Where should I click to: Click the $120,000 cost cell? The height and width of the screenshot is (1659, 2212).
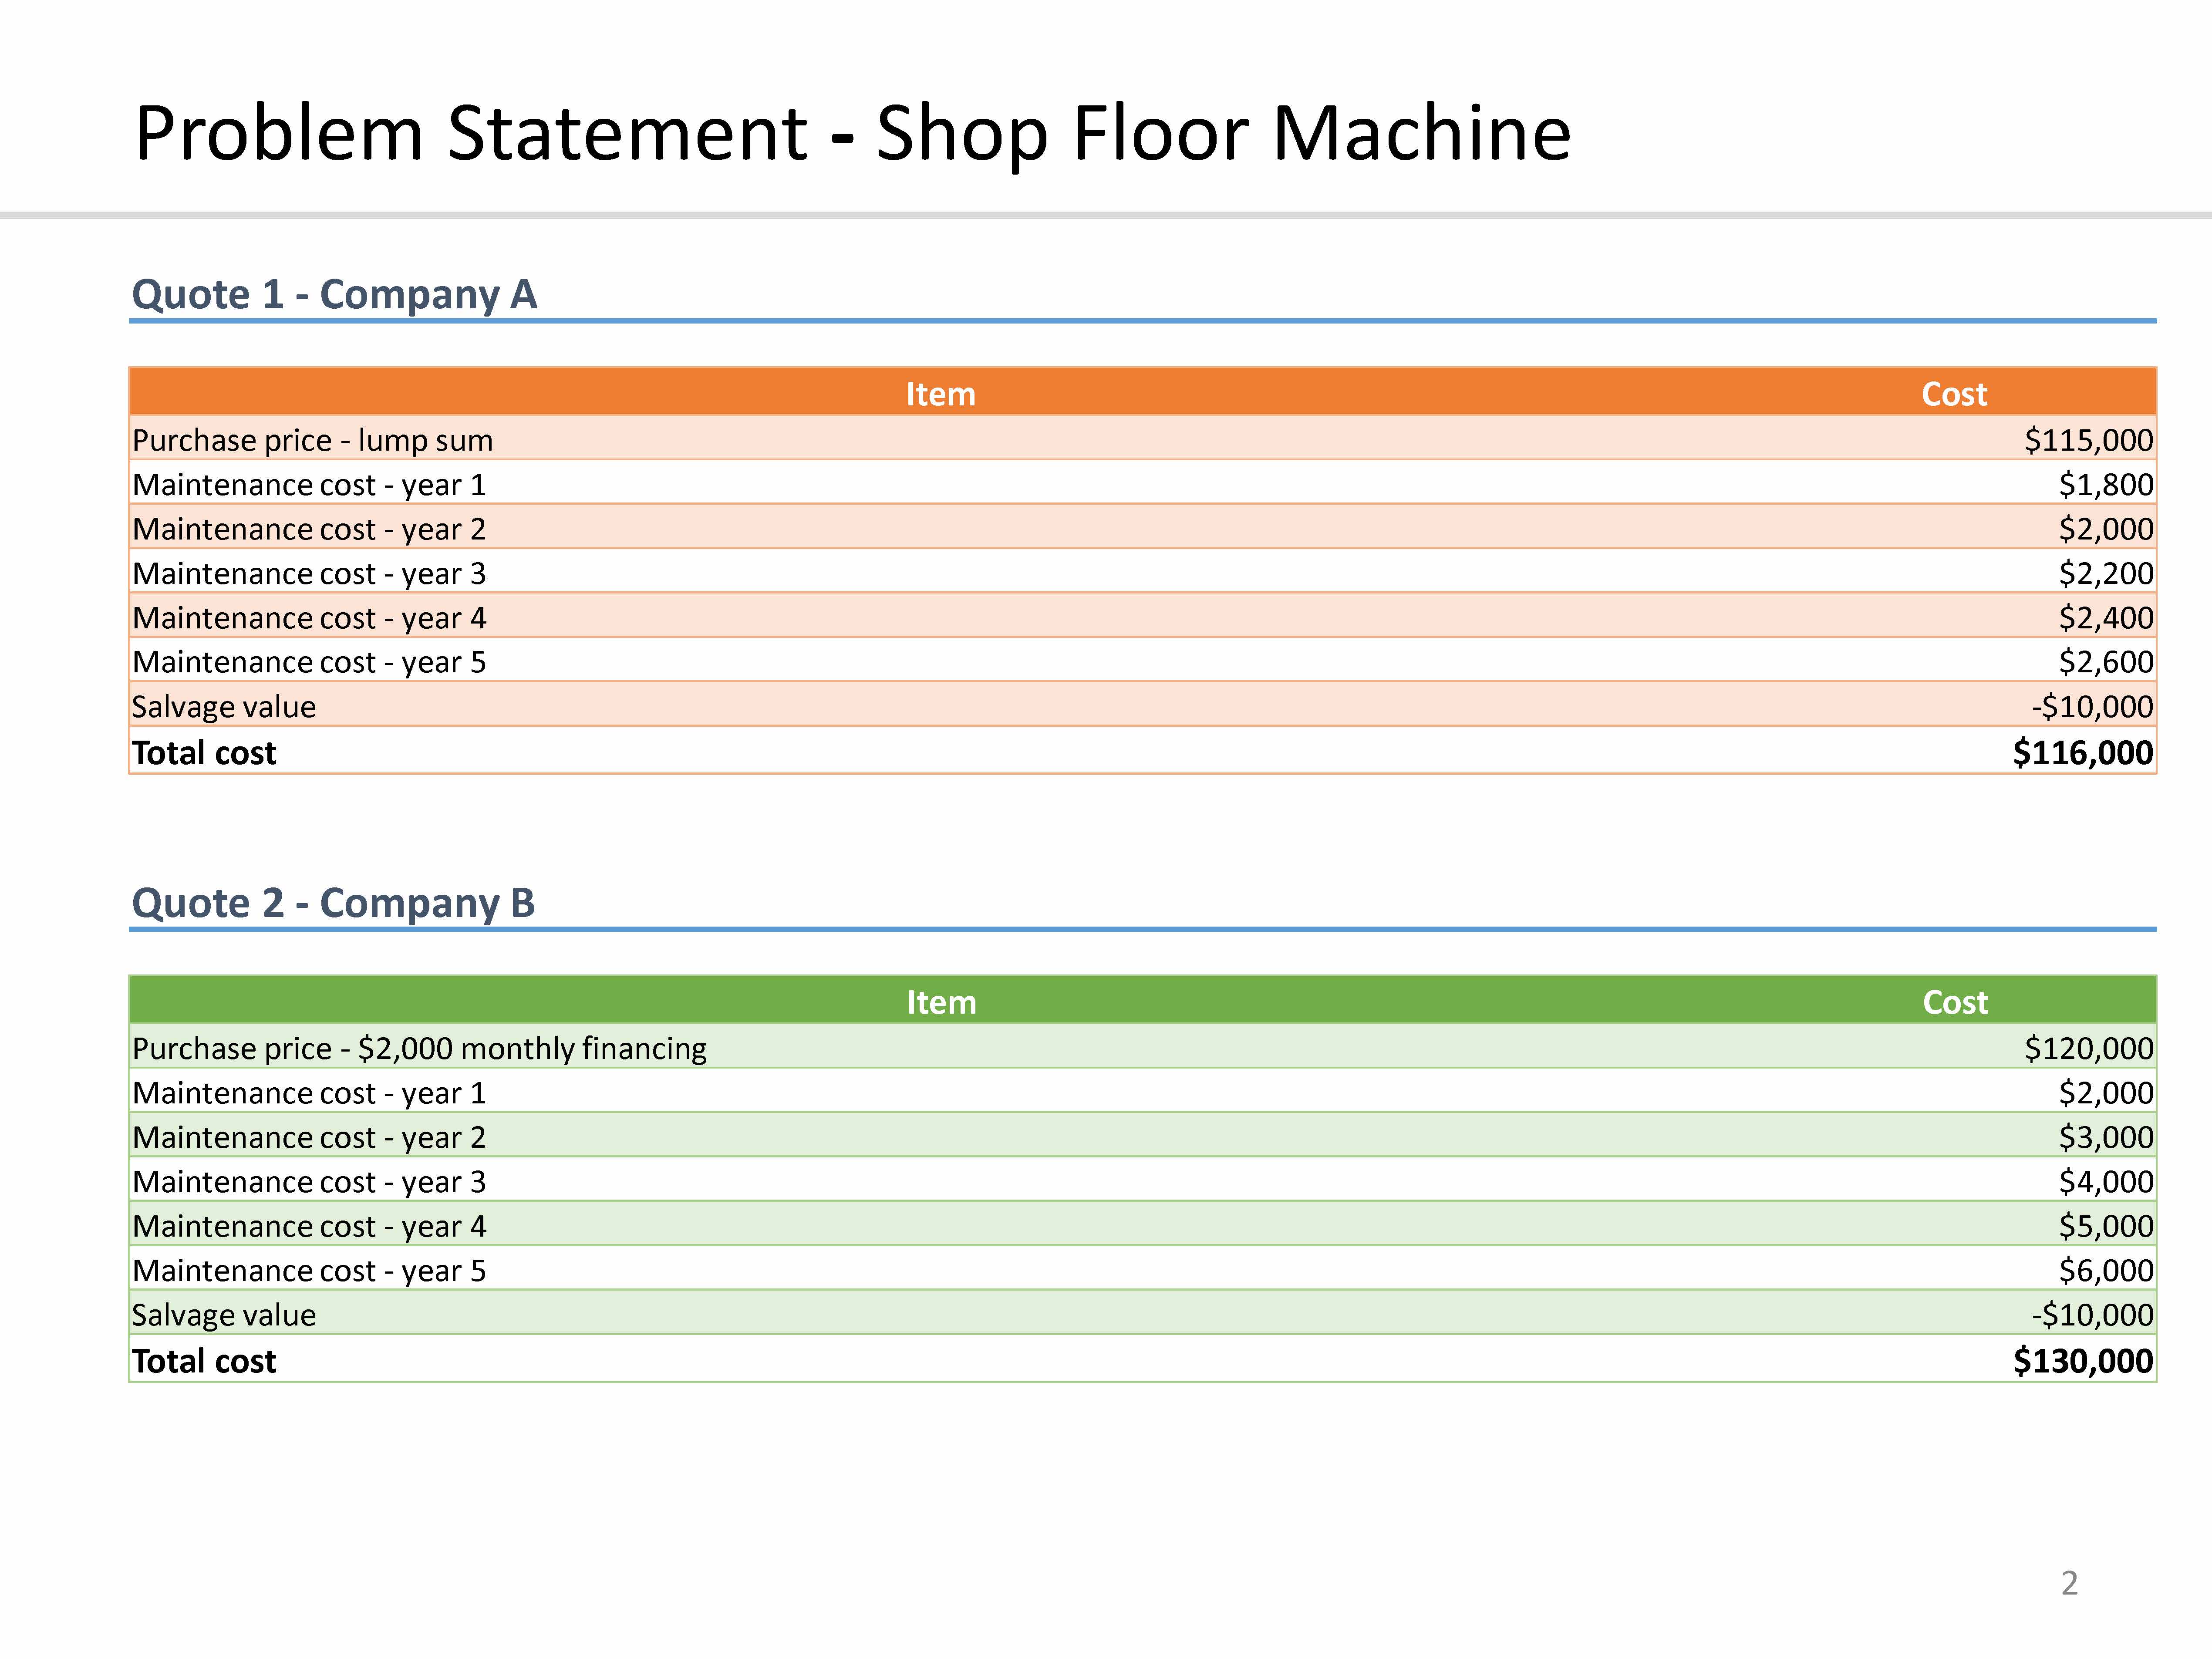(x=2088, y=1048)
